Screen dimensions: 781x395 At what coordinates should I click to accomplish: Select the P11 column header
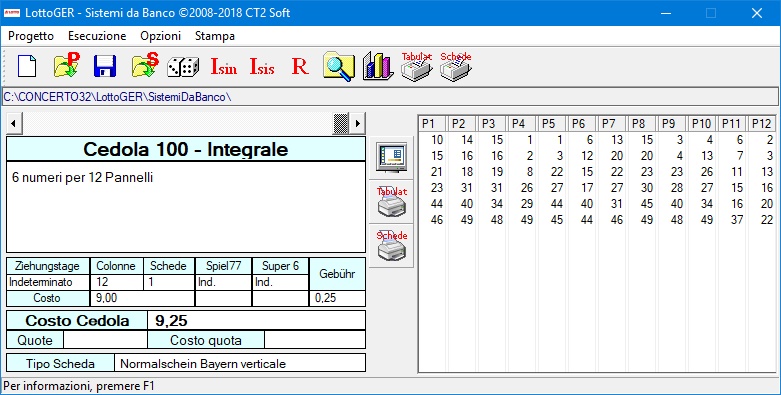[x=731, y=124]
